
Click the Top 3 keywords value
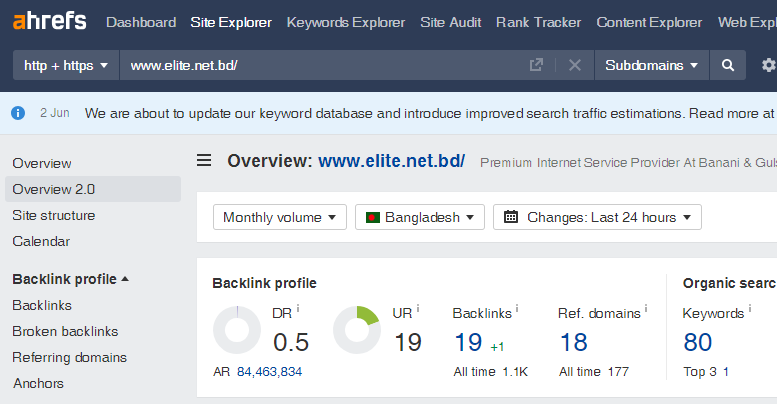click(725, 371)
